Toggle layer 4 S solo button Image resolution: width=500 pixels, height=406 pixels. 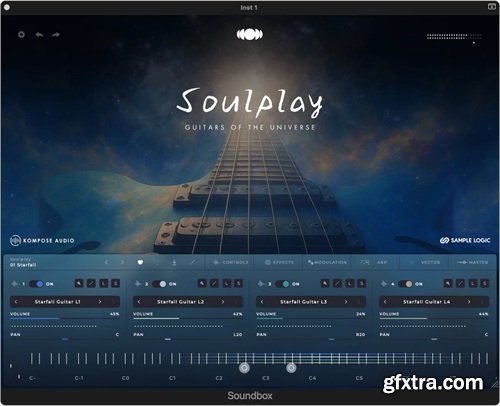[x=485, y=283]
